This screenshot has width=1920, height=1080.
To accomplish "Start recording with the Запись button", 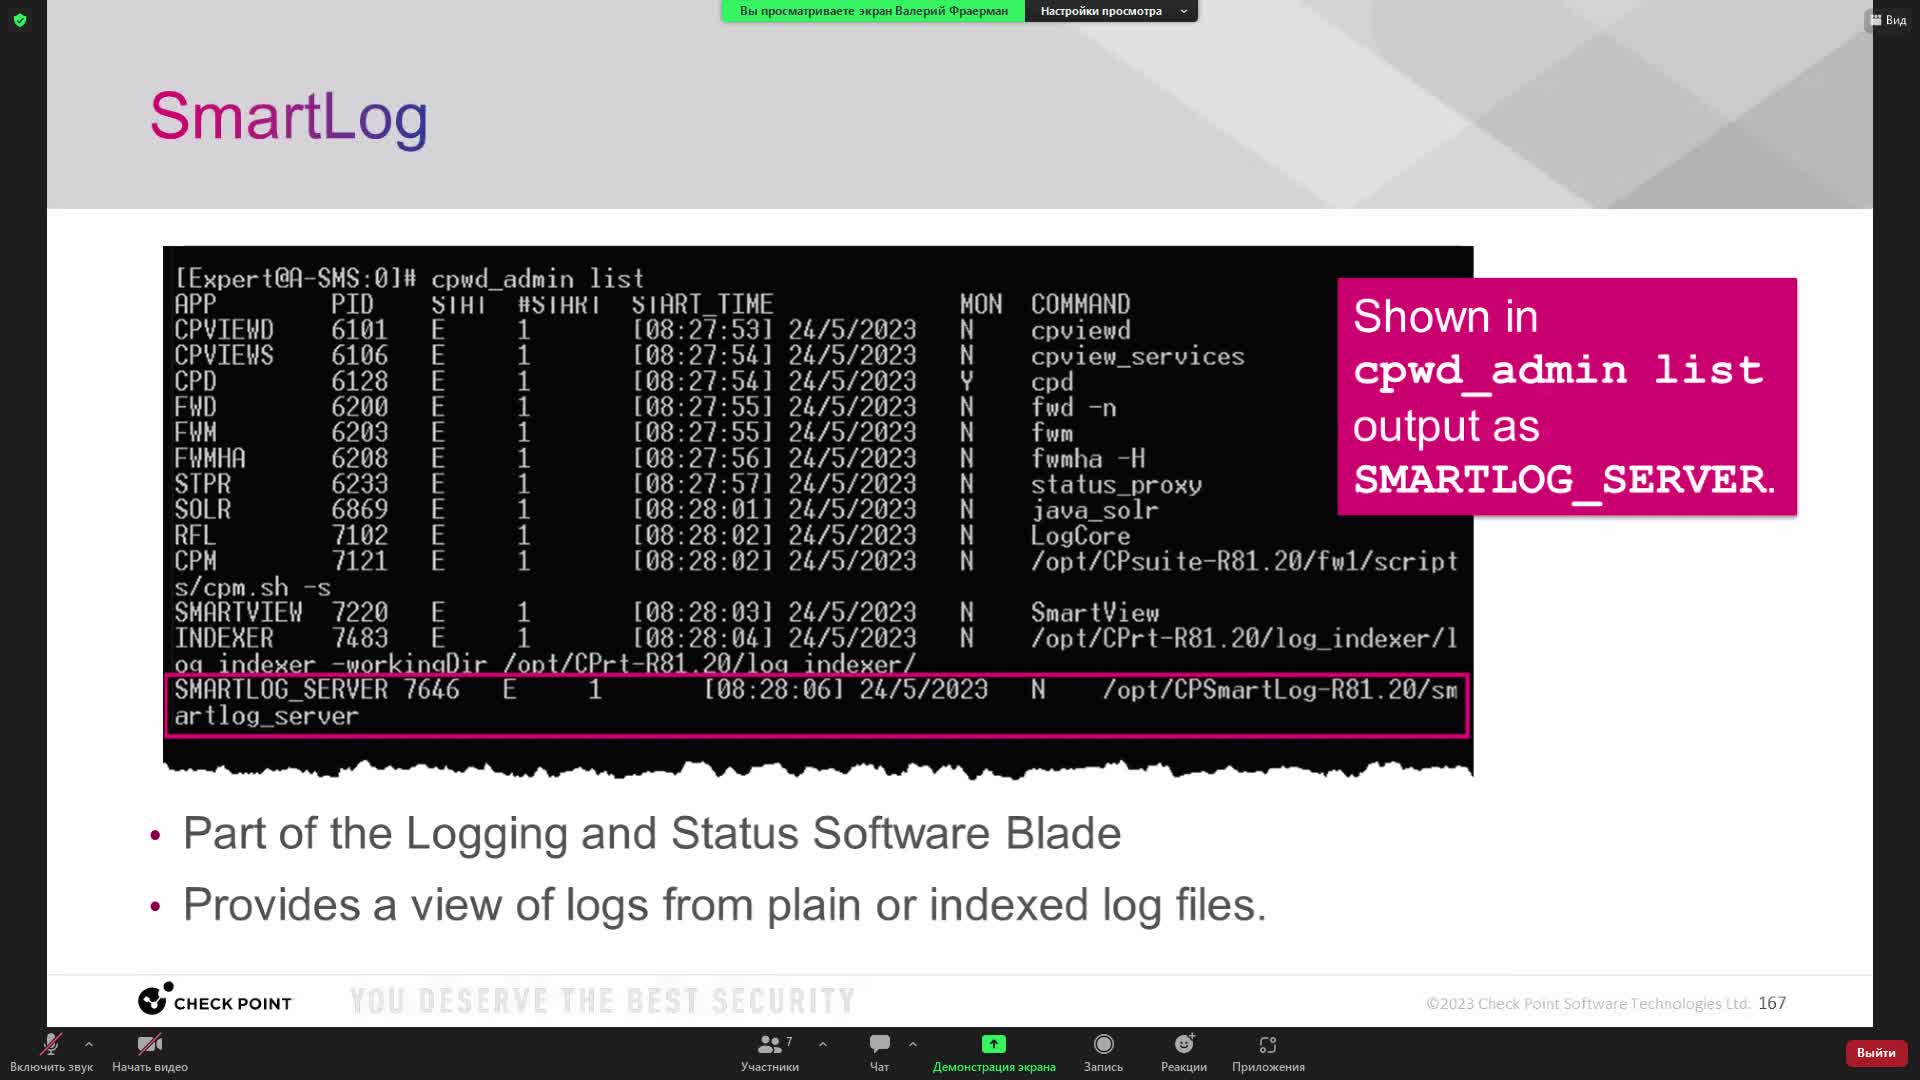I will (1103, 1052).
